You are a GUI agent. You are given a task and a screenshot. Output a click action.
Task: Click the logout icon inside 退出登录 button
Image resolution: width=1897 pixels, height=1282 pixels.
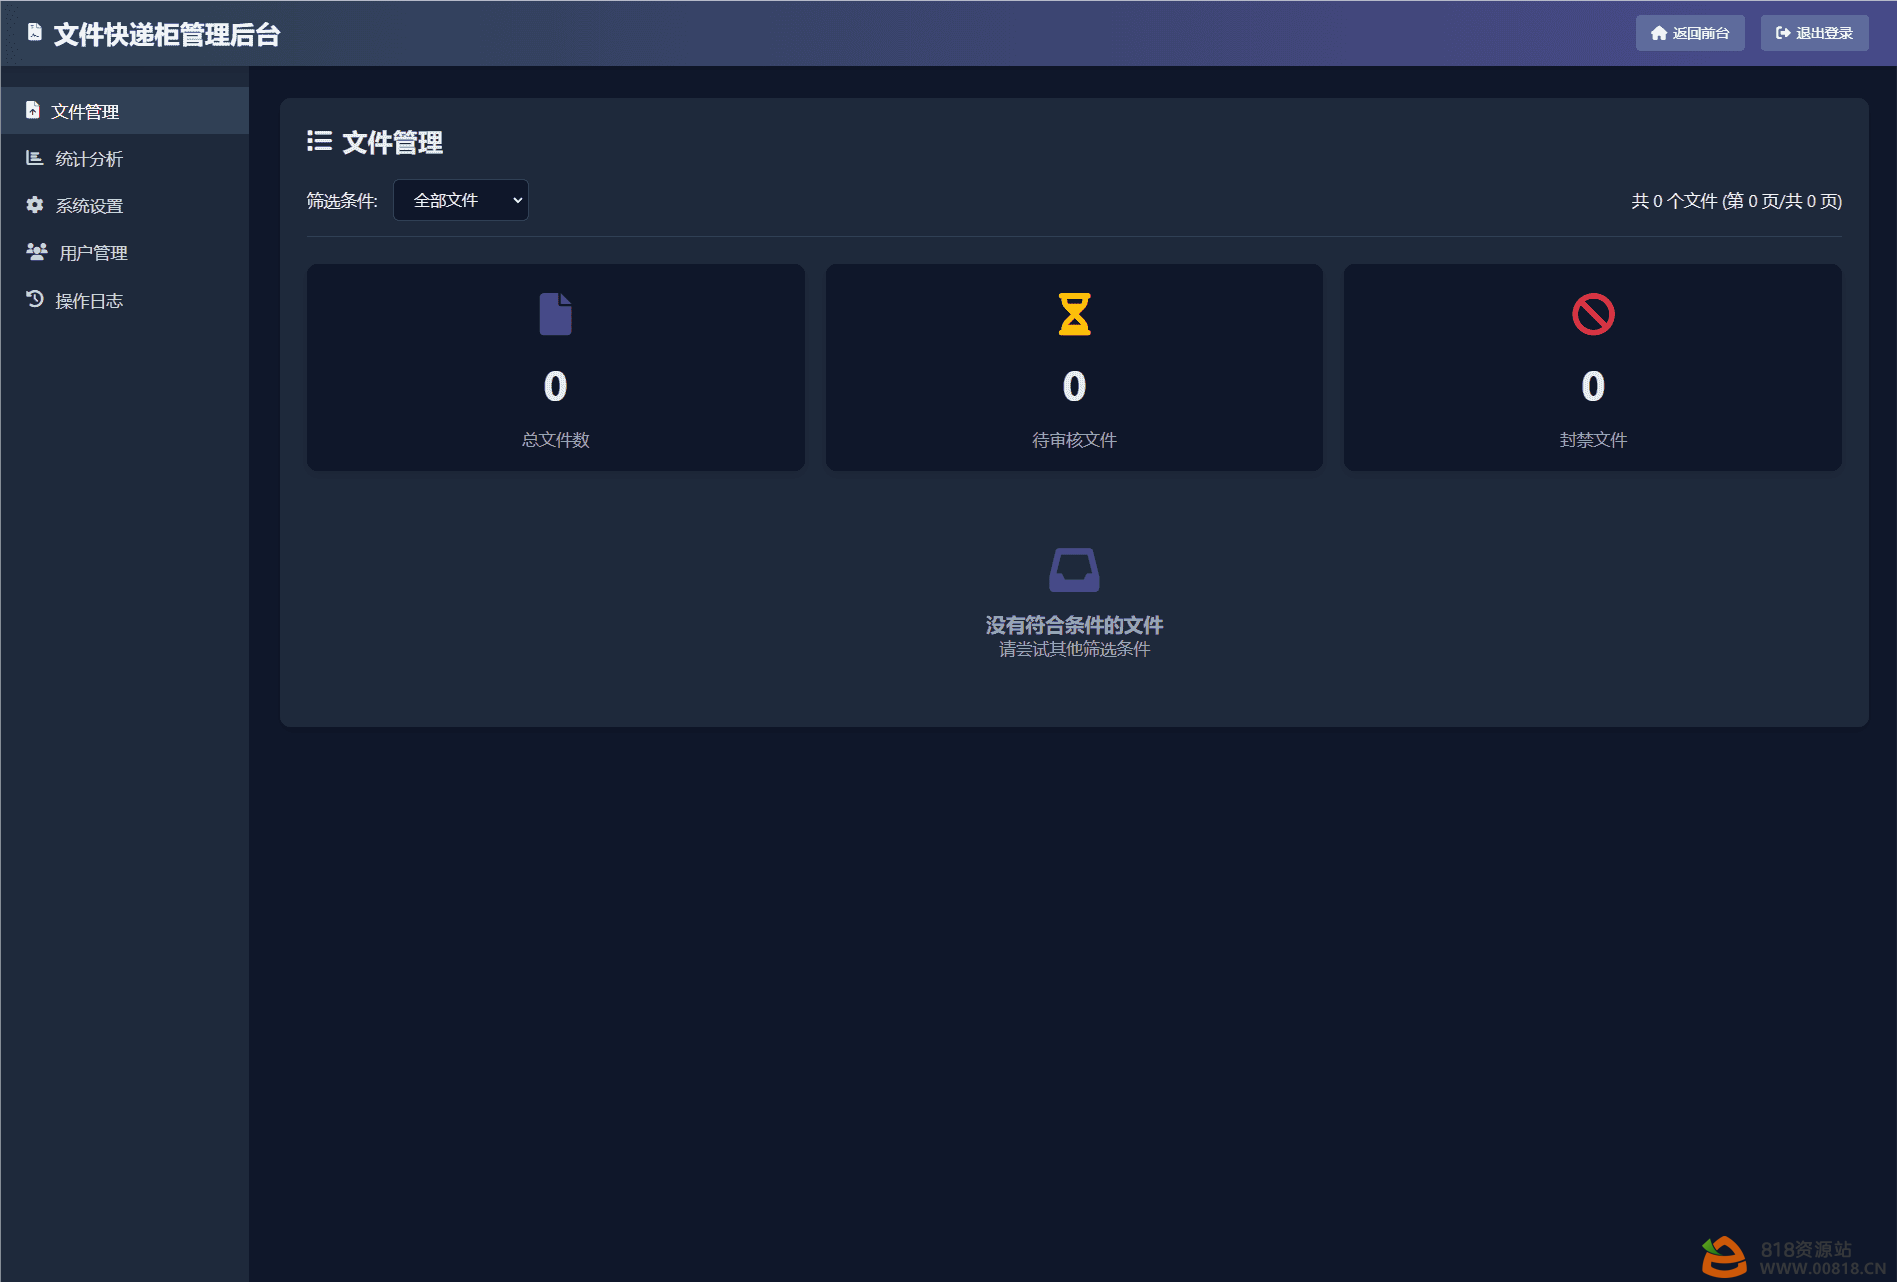1783,32
